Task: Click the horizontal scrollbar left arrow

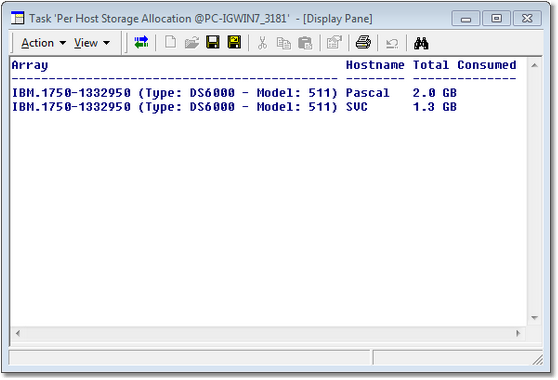Action: pyautogui.click(x=18, y=333)
